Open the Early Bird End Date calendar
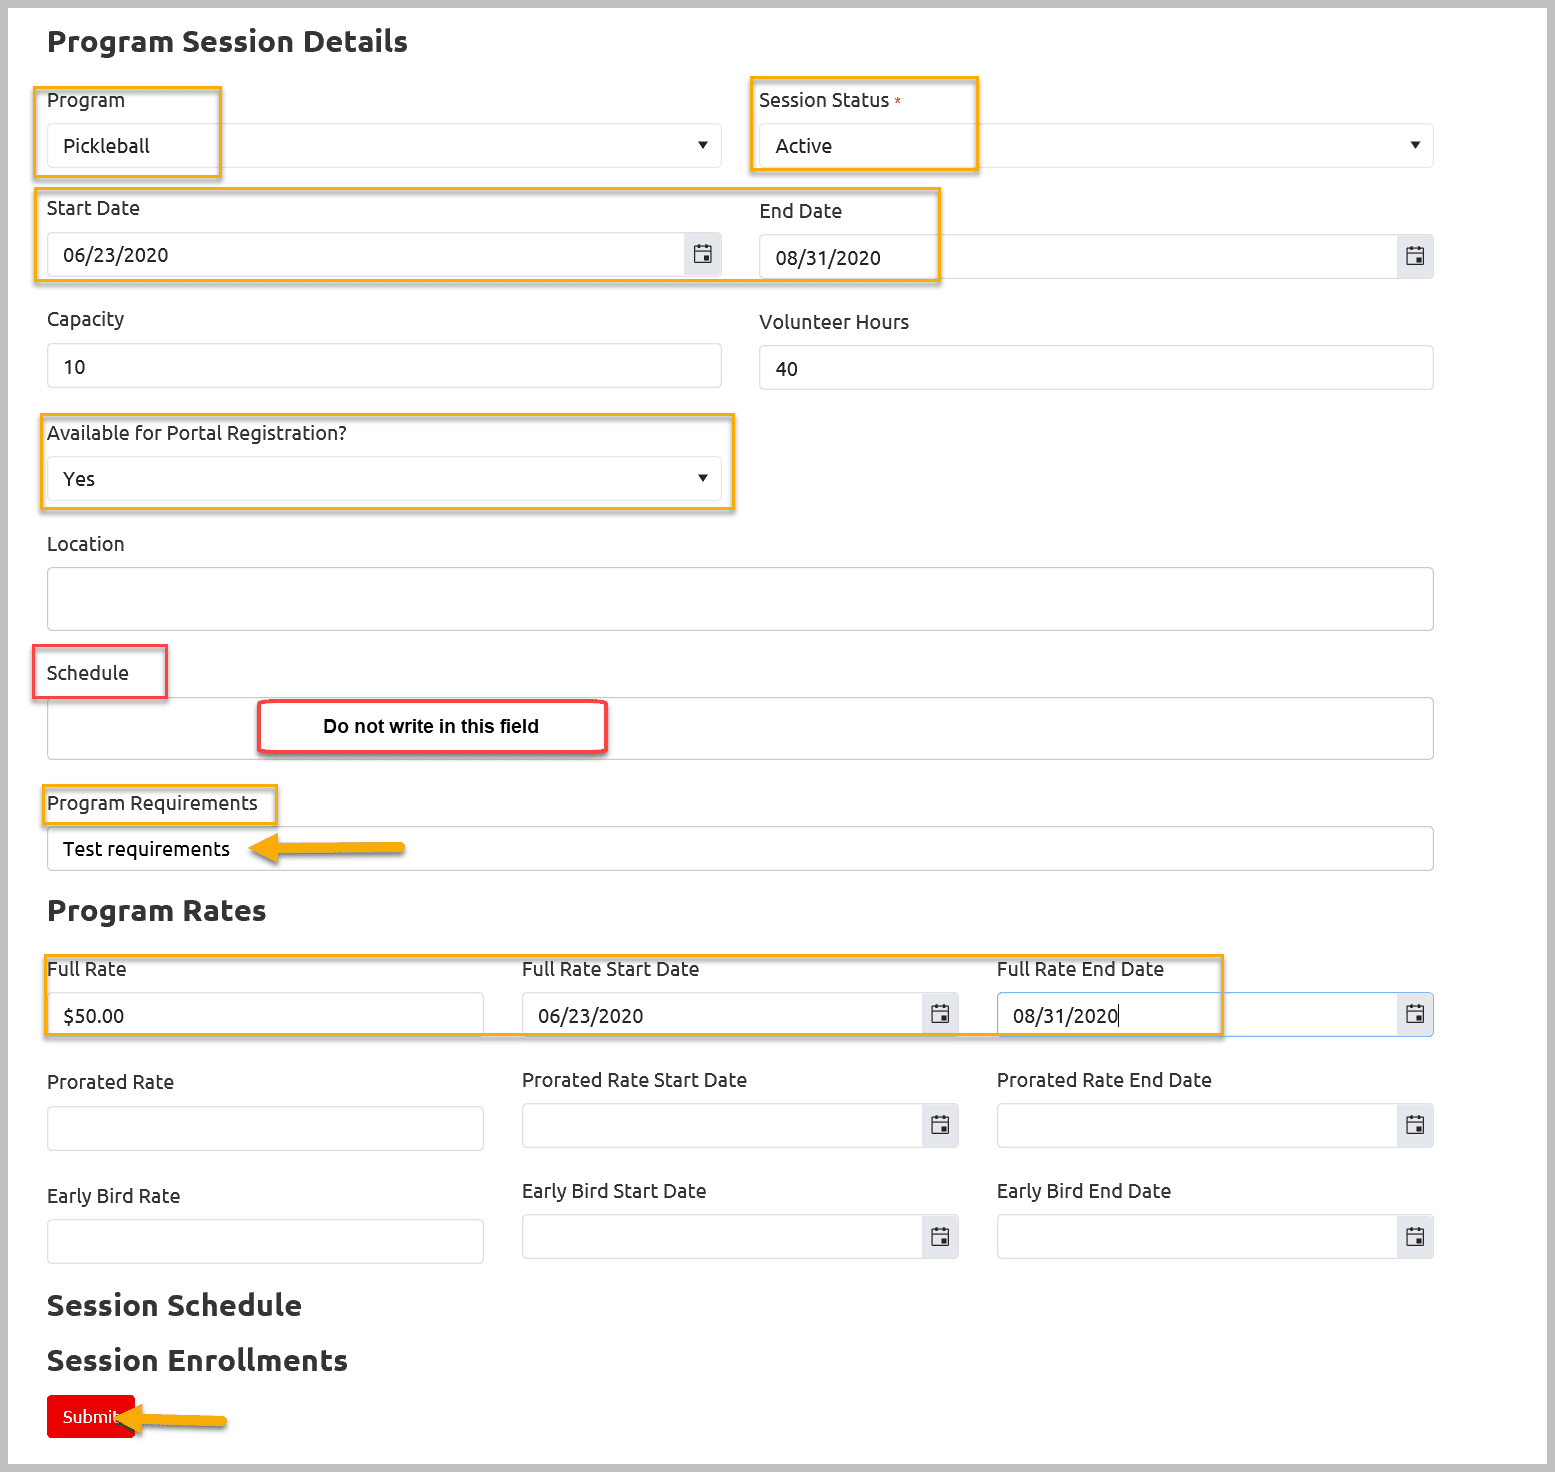The width and height of the screenshot is (1555, 1472). pos(1415,1237)
